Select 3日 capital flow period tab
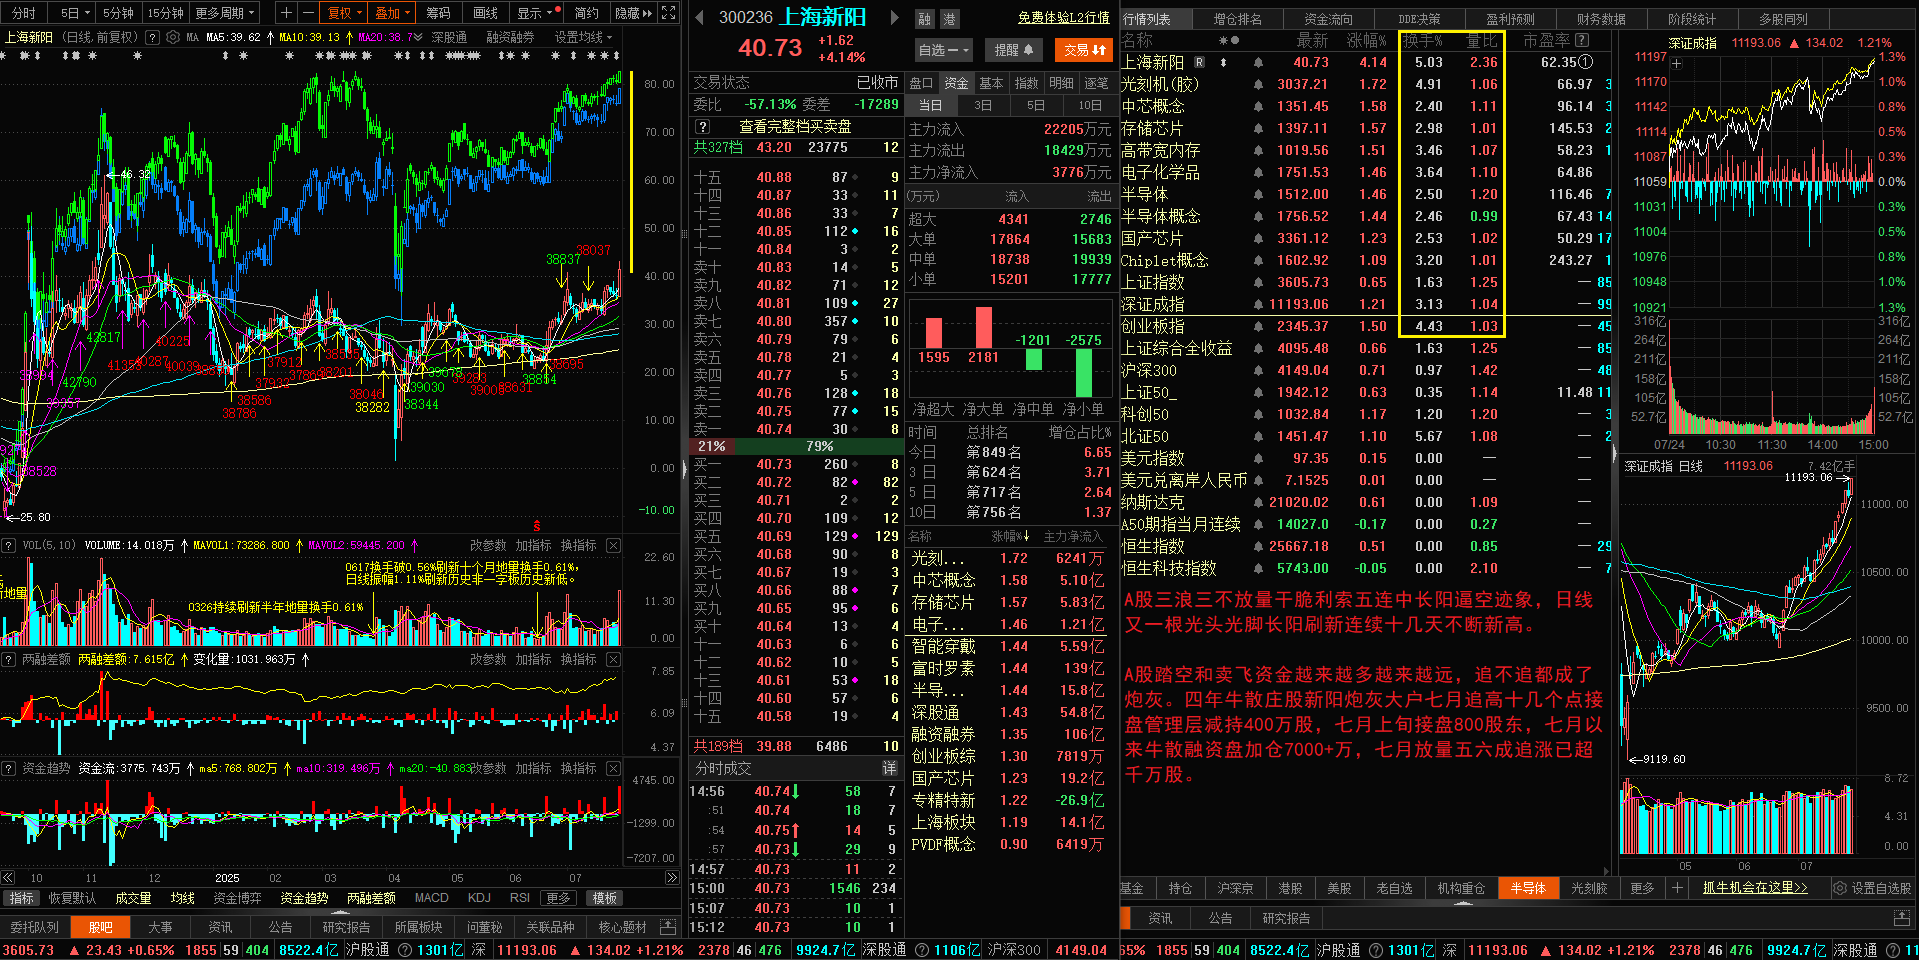Image resolution: width=1919 pixels, height=960 pixels. 983,105
